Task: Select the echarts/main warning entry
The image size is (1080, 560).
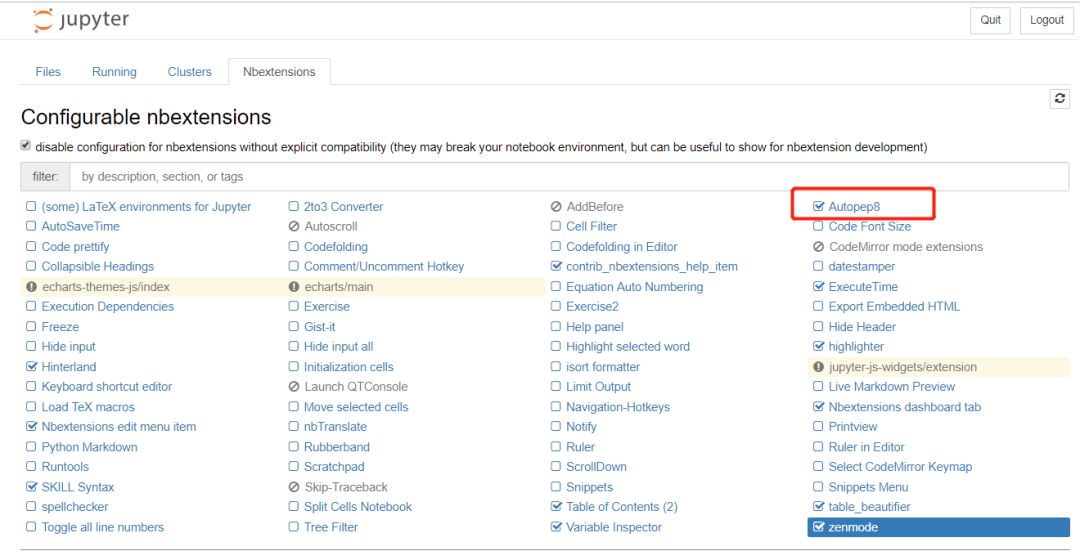Action: point(338,287)
